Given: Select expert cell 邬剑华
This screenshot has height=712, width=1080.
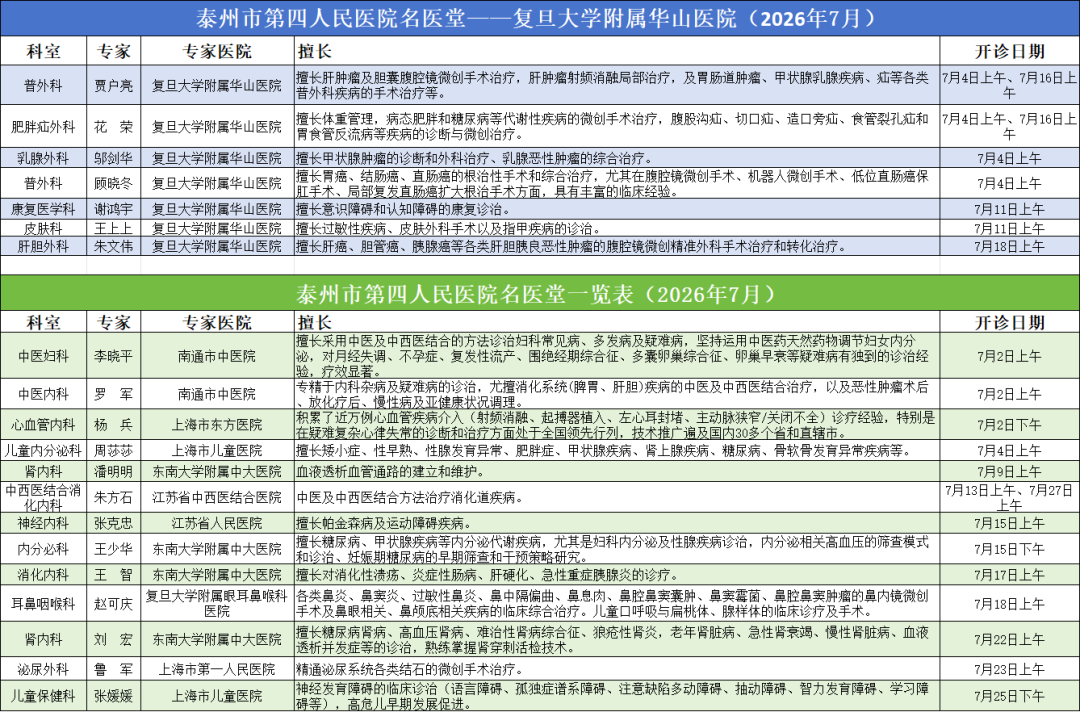Looking at the screenshot, I should click(114, 158).
